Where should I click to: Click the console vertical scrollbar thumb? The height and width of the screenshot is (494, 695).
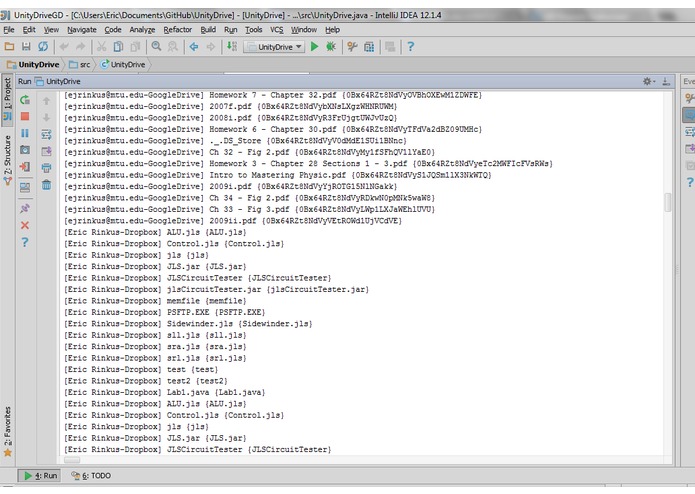pyautogui.click(x=668, y=202)
